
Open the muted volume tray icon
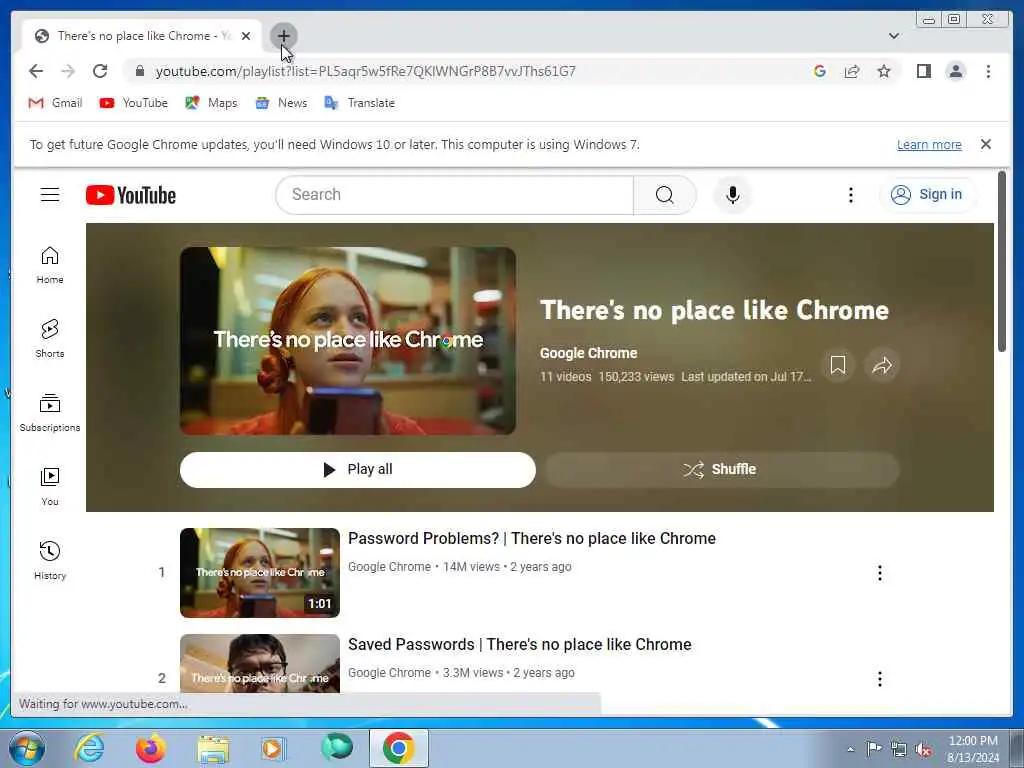pyautogui.click(x=923, y=749)
